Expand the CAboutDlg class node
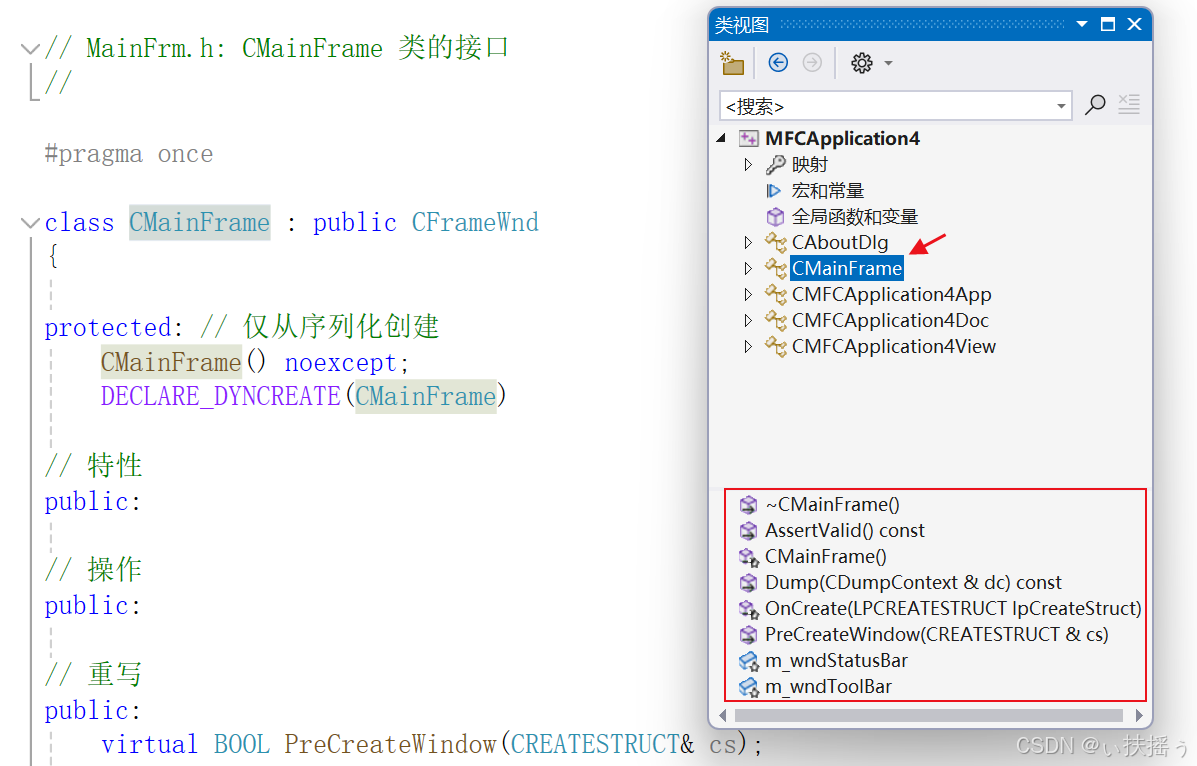The width and height of the screenshot is (1197, 766). click(x=748, y=243)
